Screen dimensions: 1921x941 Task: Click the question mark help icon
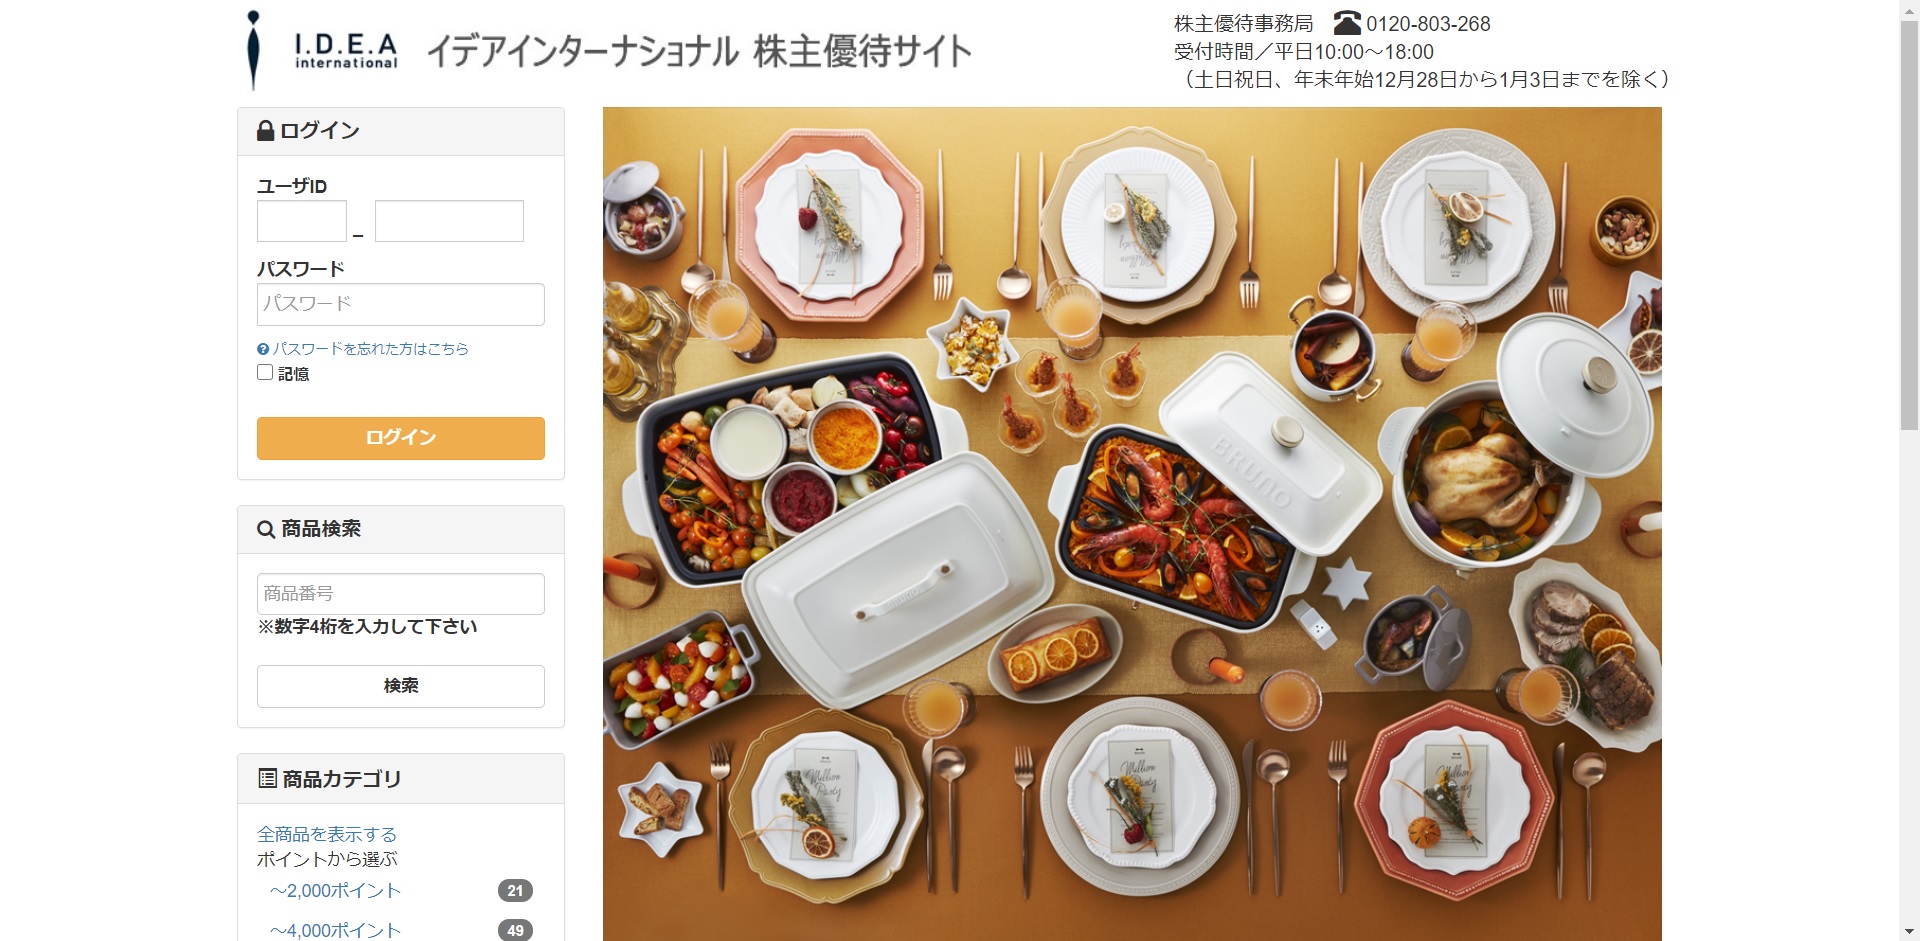pyautogui.click(x=263, y=349)
